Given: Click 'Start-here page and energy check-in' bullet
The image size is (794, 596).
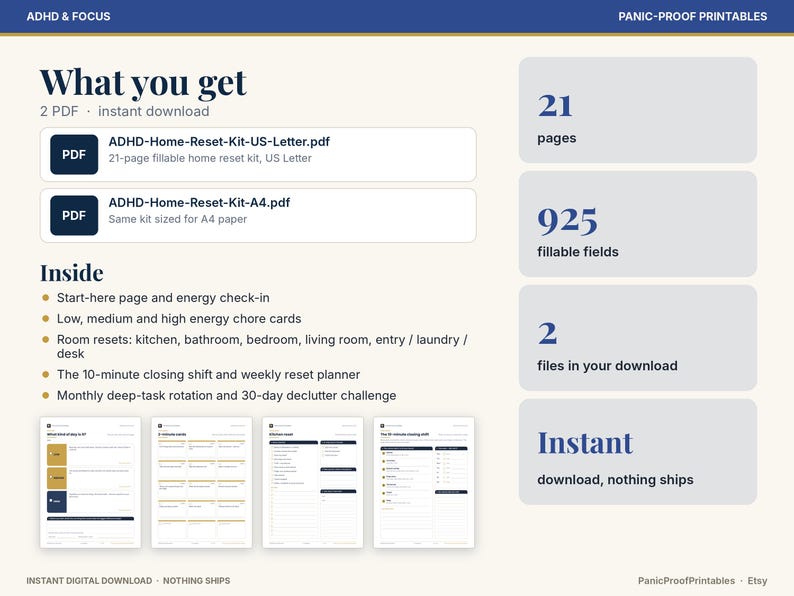Looking at the screenshot, I should point(163,298).
